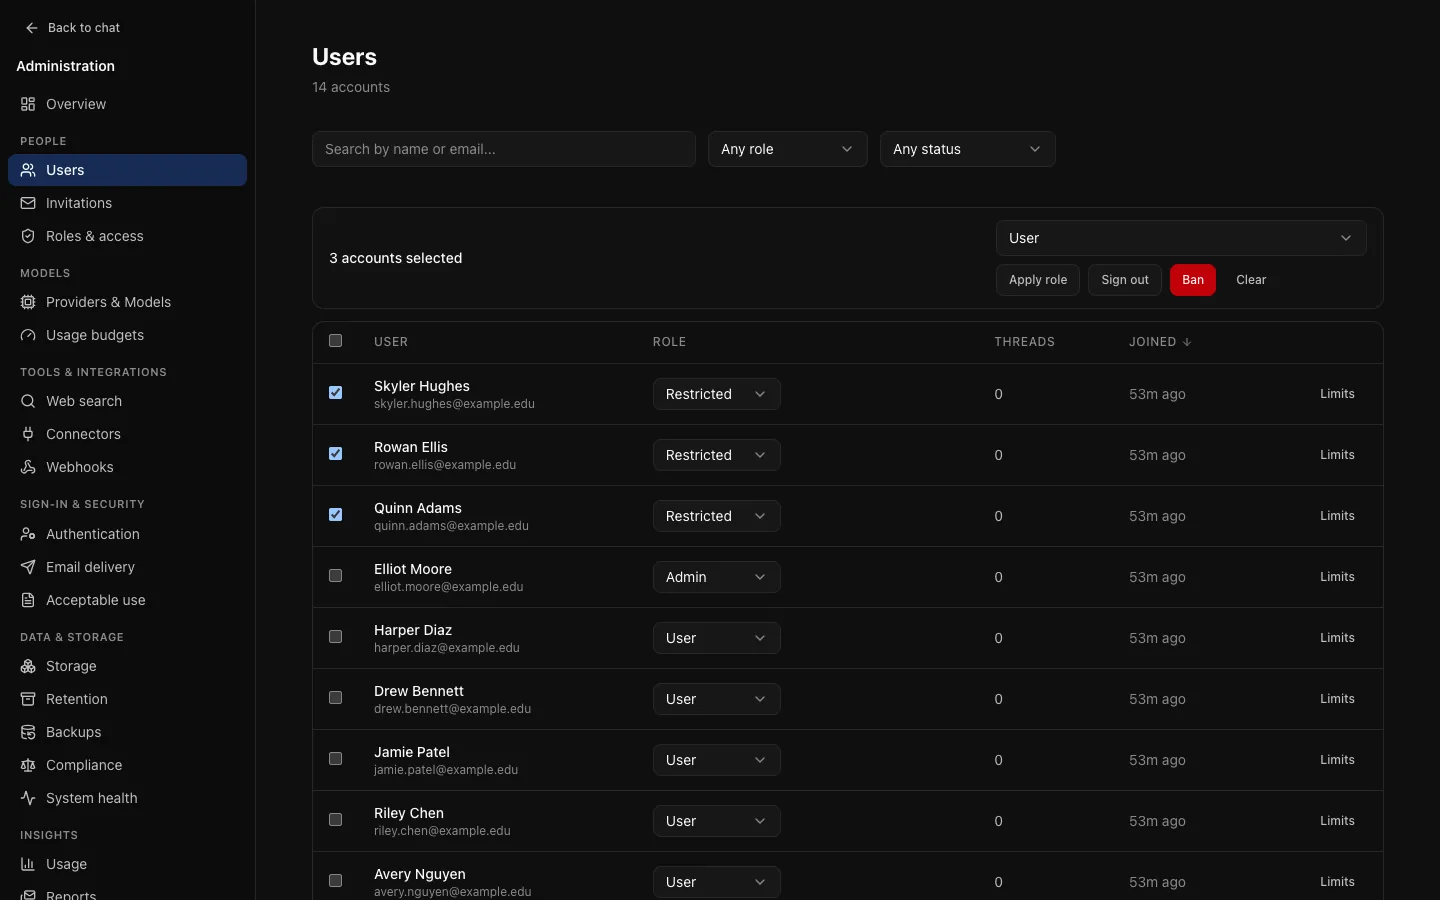This screenshot has width=1440, height=900.
Task: Click the Connectors plug icon
Action: 28,434
